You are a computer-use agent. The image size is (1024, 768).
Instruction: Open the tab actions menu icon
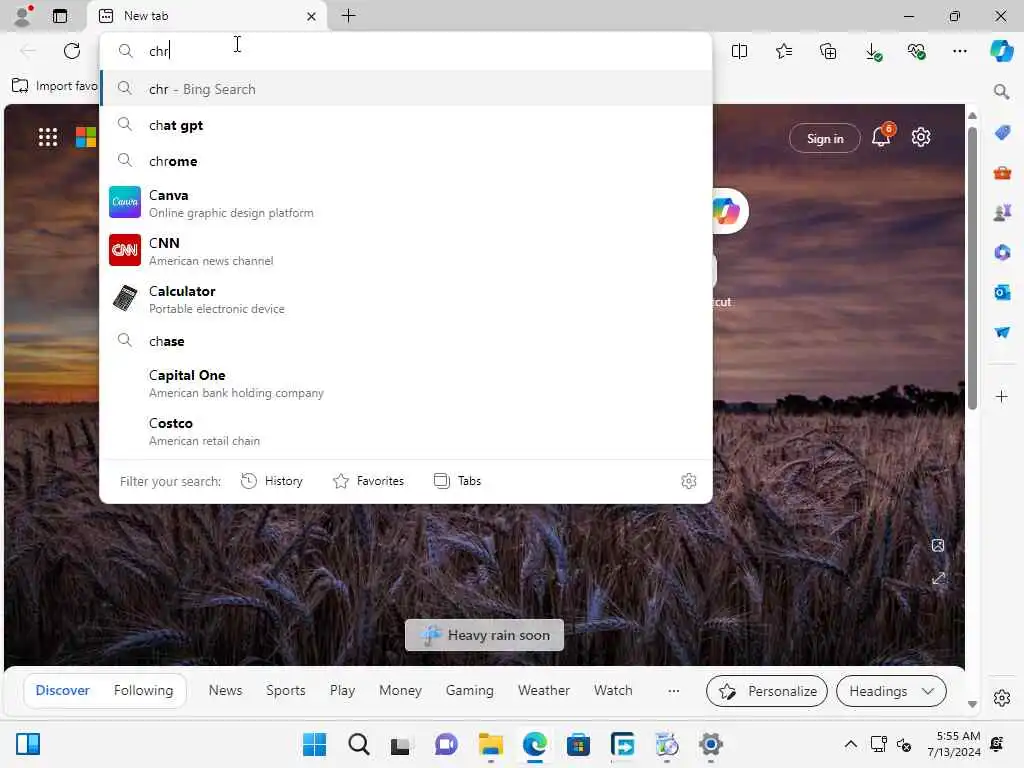[x=60, y=16]
